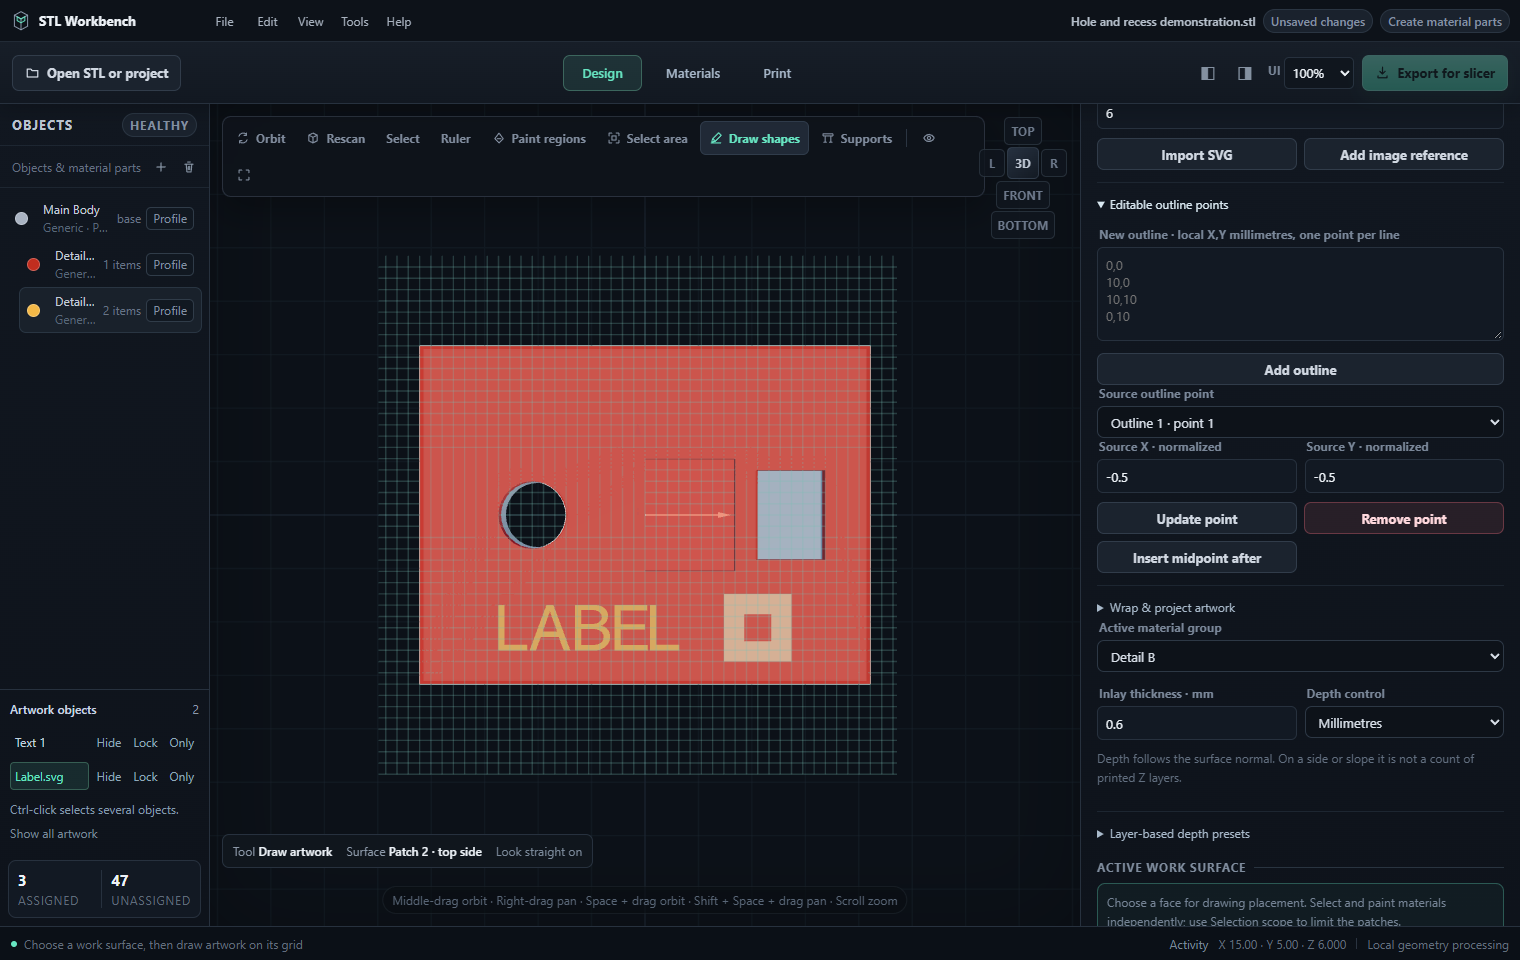Activate the Draw shapes tool
Viewport: 1520px width, 960px height.
tap(755, 139)
